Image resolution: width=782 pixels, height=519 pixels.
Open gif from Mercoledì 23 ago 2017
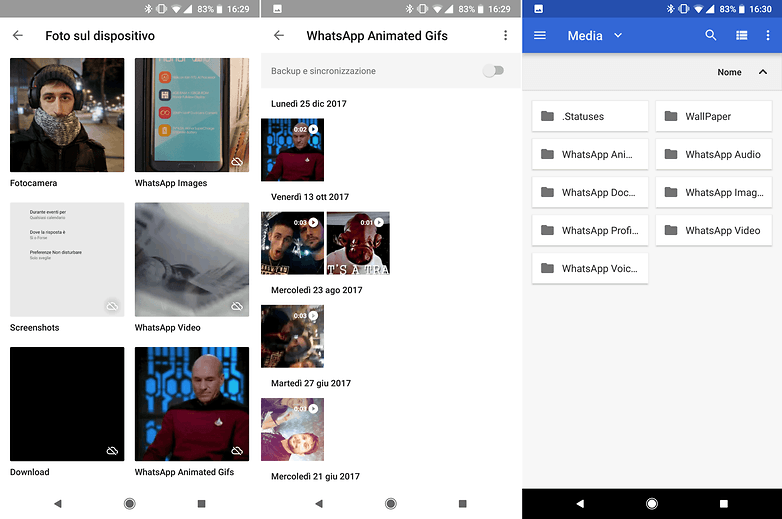point(292,336)
